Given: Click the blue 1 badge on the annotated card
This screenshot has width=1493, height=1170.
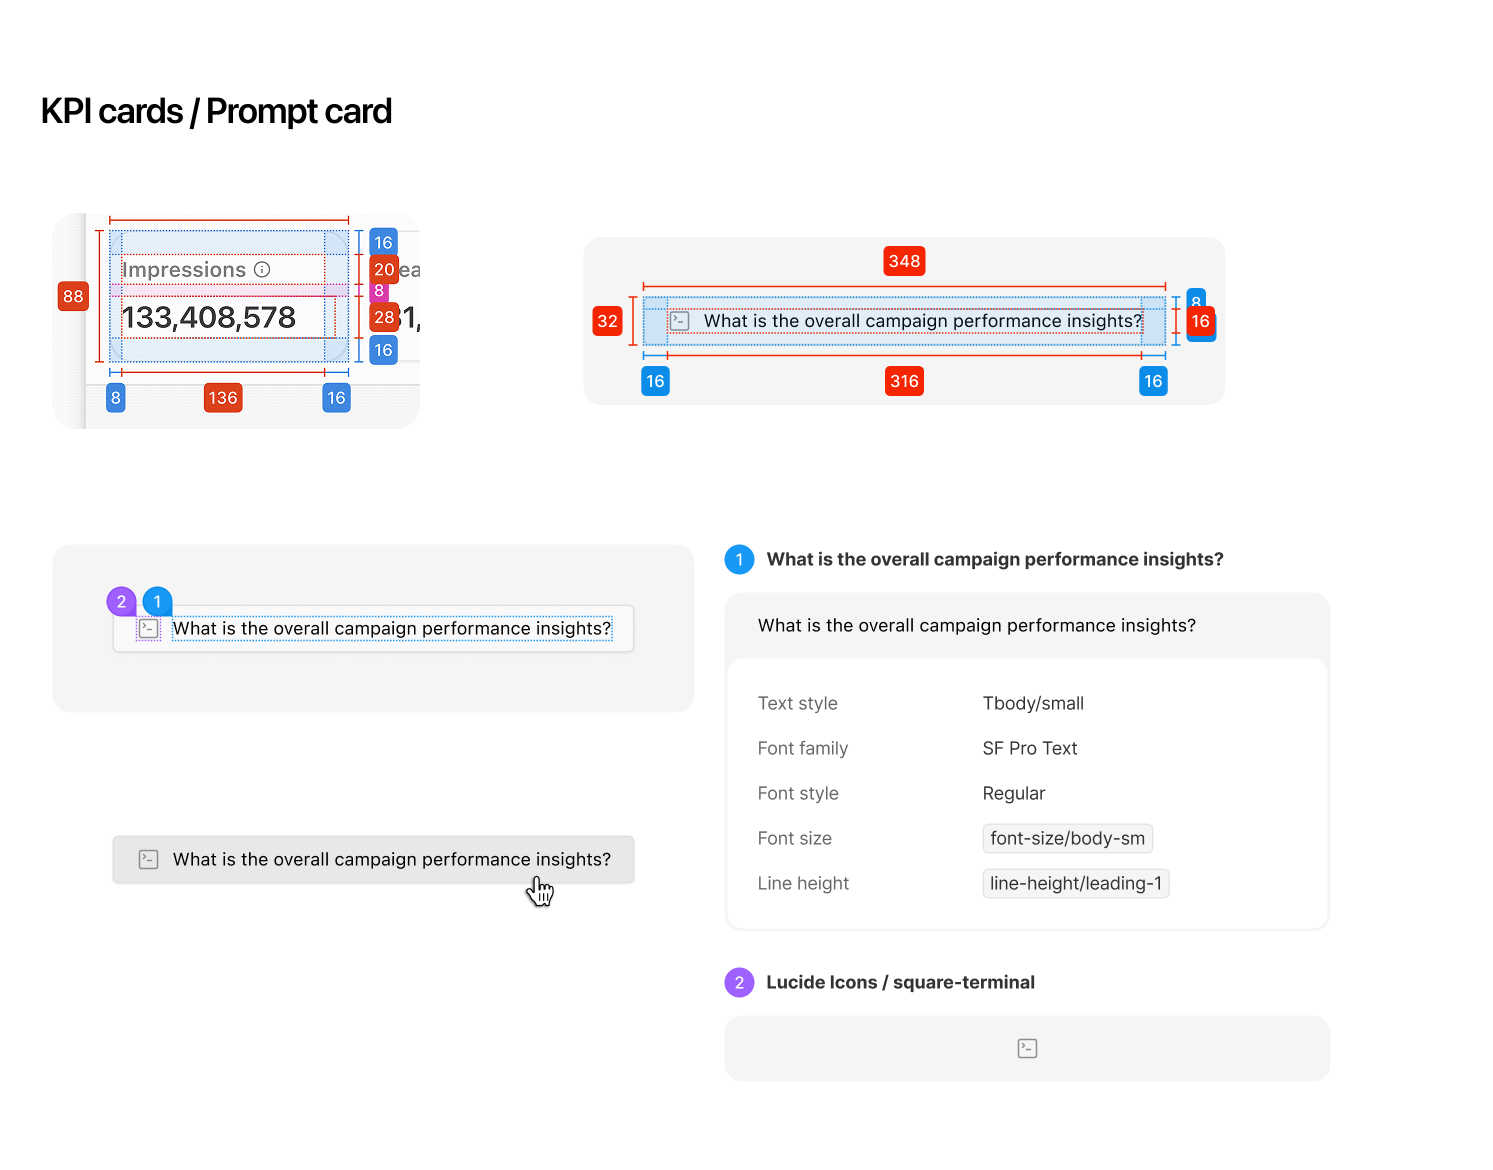Looking at the screenshot, I should point(157,601).
